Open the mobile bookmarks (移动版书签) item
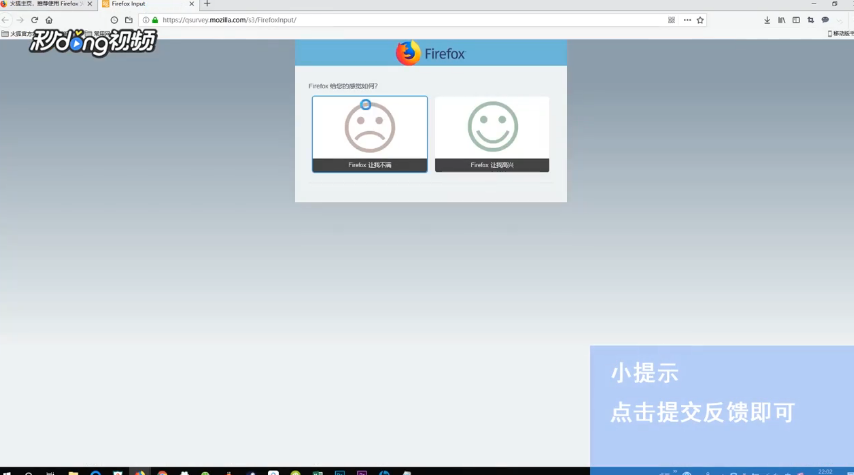Screen dimensions: 854x475 coord(840,34)
